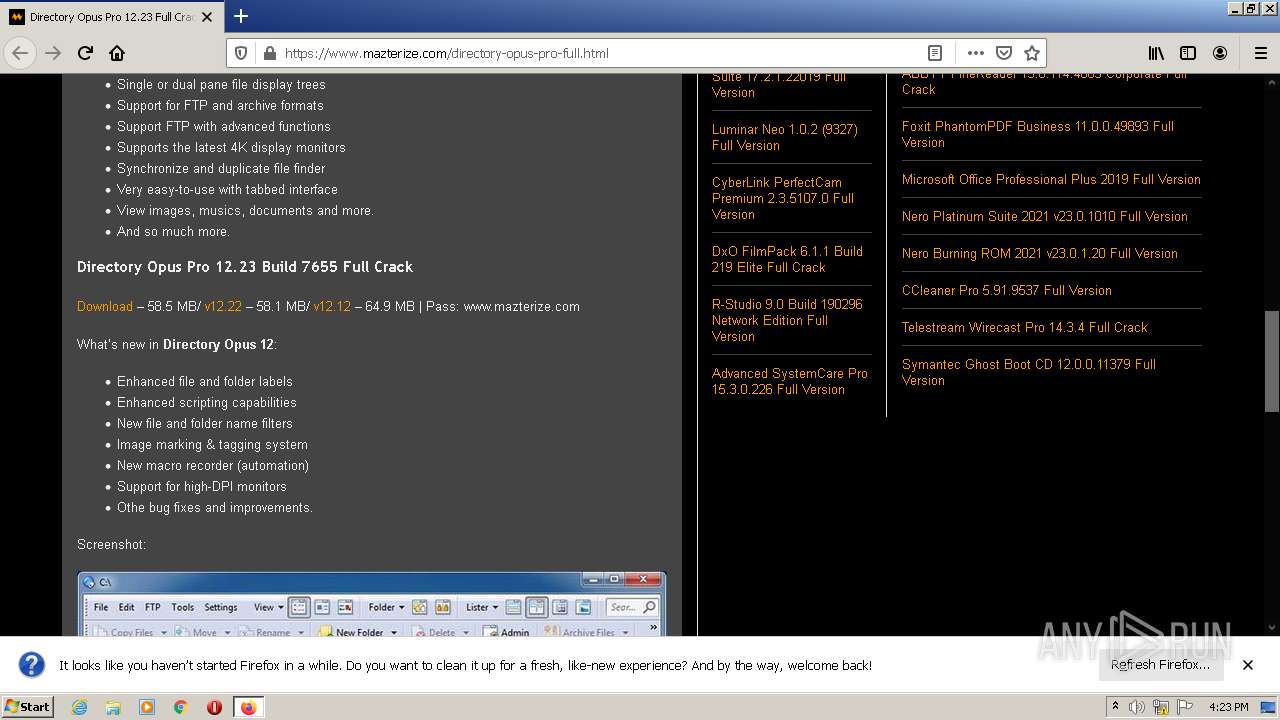Show hidden system tray icons
The height and width of the screenshot is (720, 1280).
[x=1115, y=707]
